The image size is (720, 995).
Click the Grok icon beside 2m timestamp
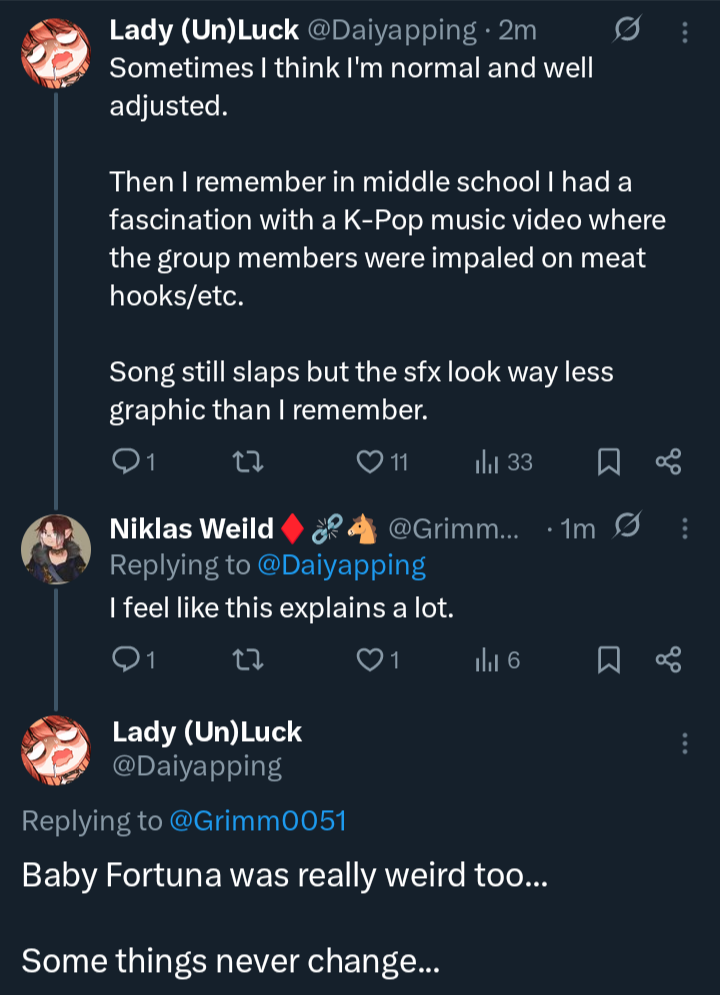pyautogui.click(x=627, y=32)
